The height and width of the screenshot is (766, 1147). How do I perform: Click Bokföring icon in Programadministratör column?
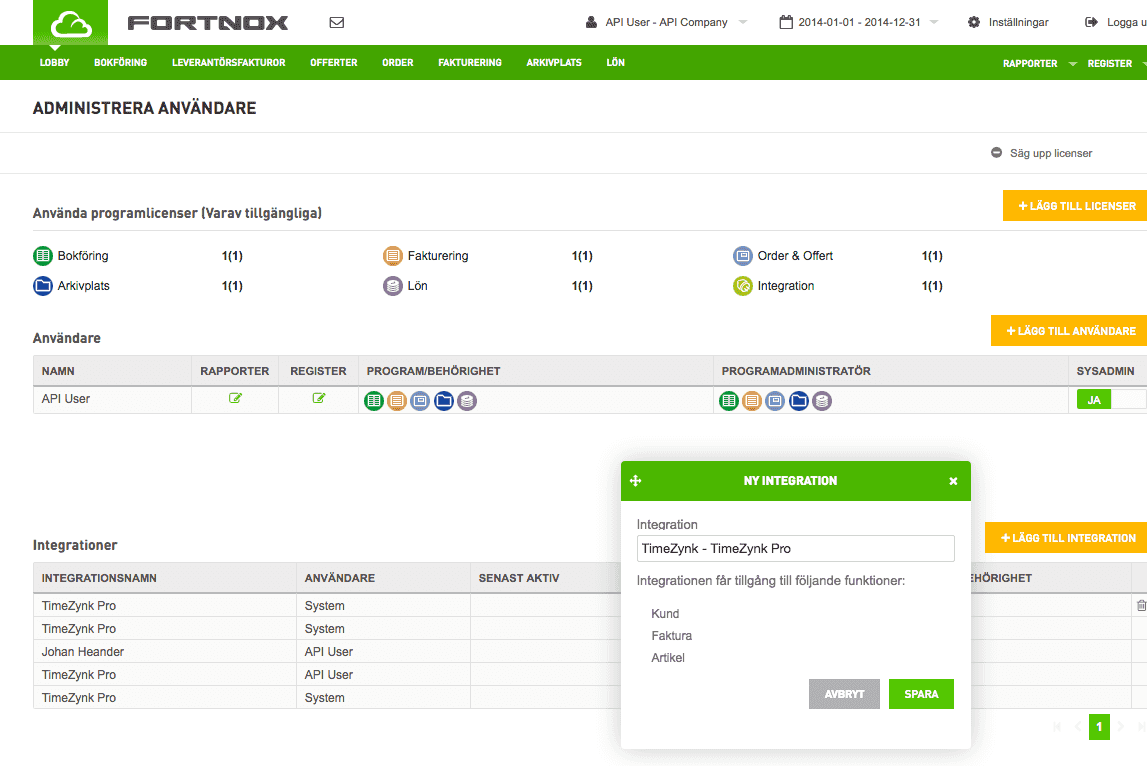(729, 400)
